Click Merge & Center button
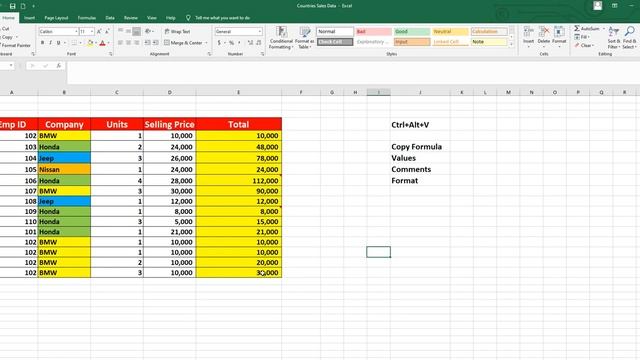 point(183,43)
